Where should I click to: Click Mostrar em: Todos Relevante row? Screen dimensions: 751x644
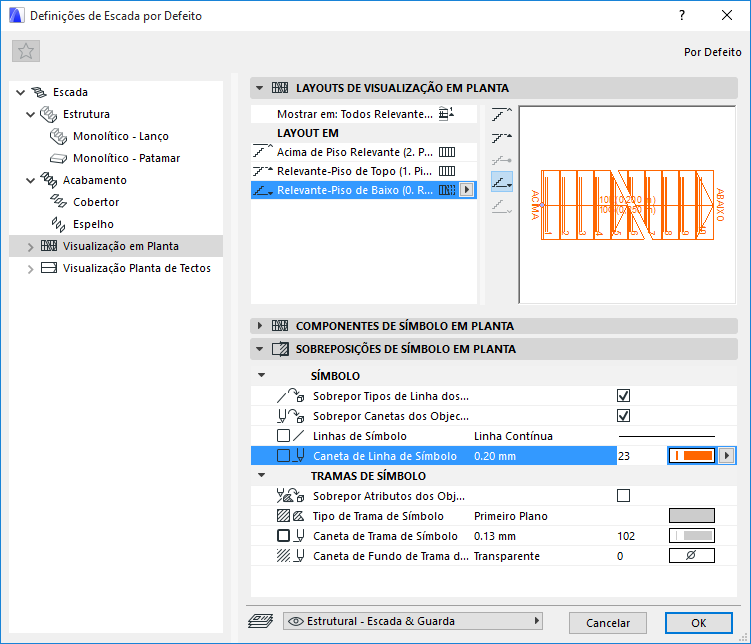click(x=364, y=114)
